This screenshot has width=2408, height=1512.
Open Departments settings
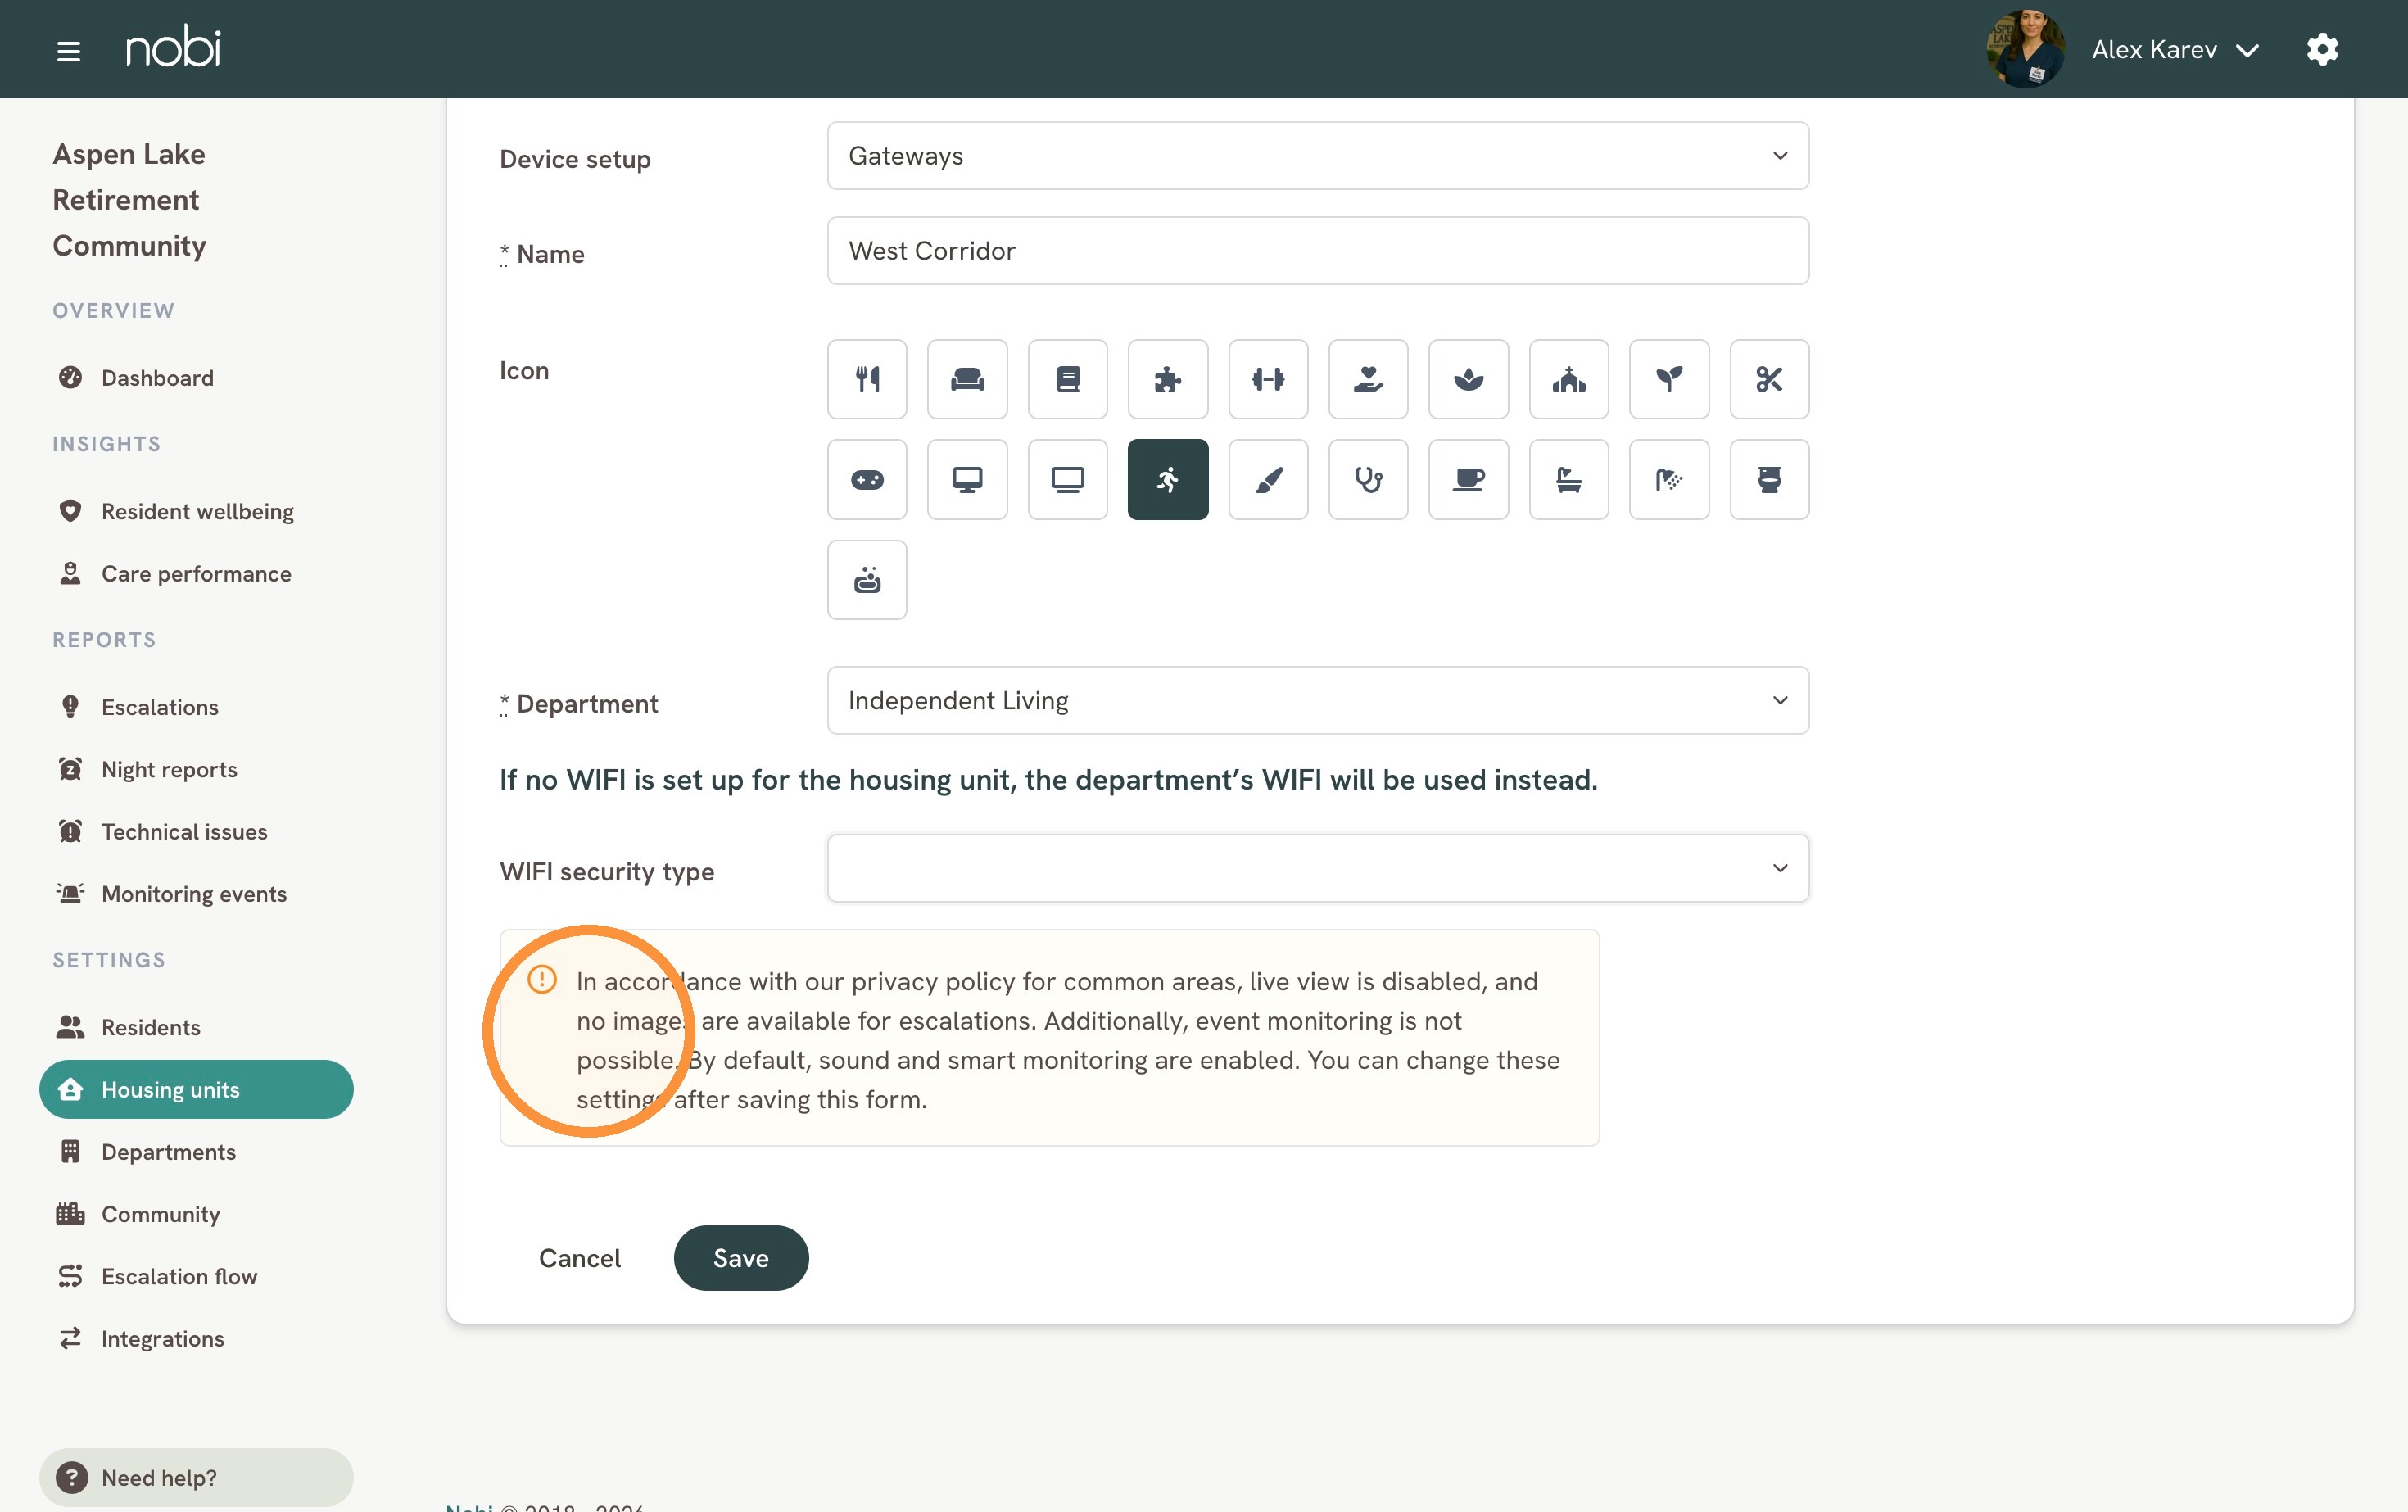tap(196, 1152)
